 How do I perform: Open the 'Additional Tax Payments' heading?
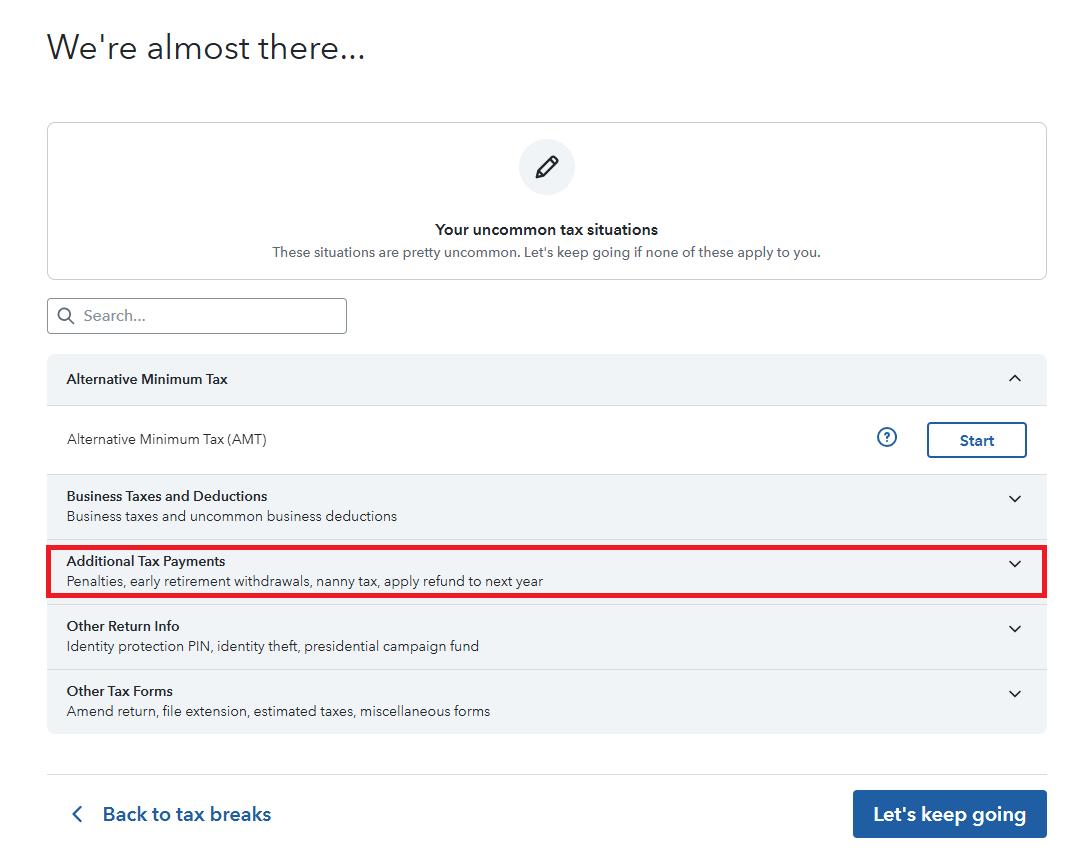coord(146,561)
